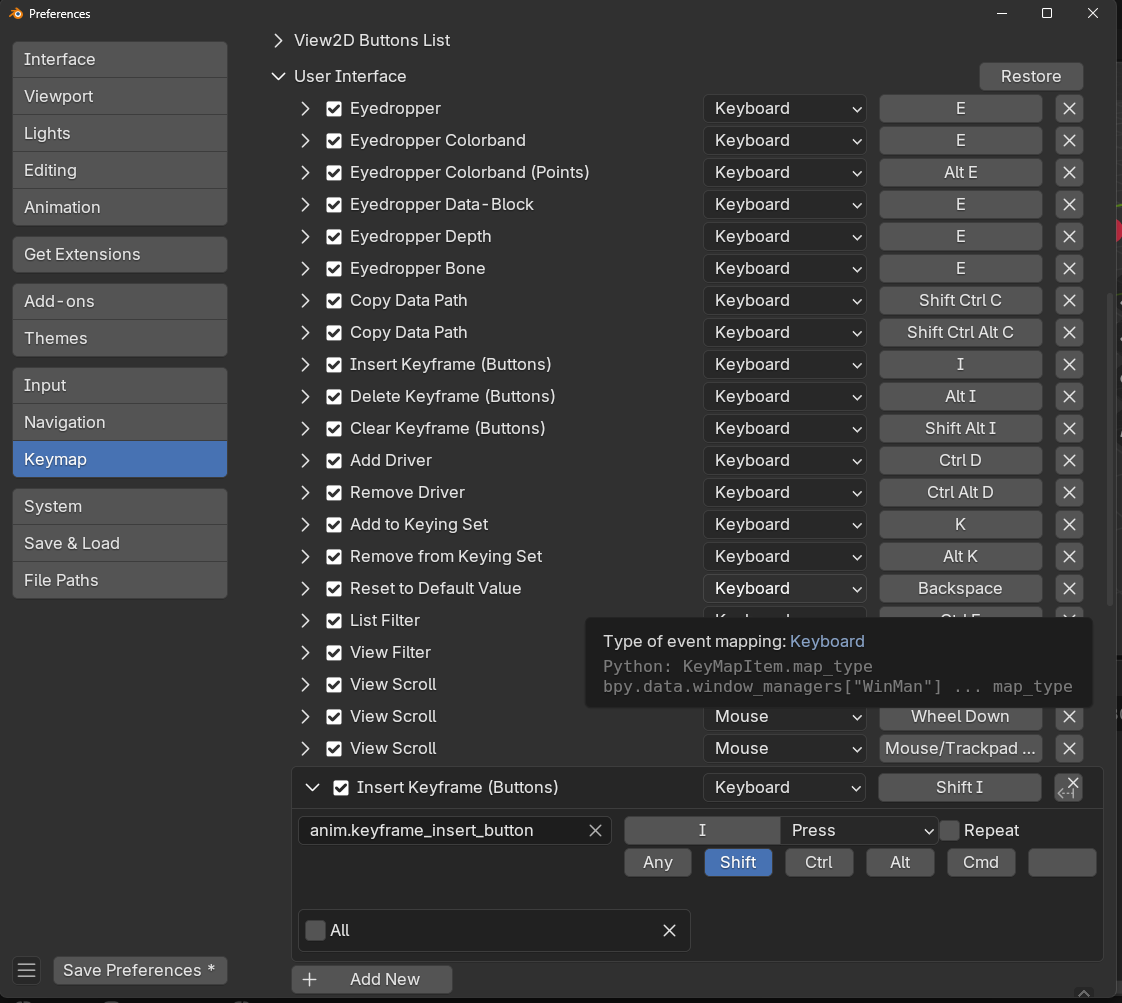
Task: Open the Press event value dropdown
Action: pyautogui.click(x=859, y=830)
